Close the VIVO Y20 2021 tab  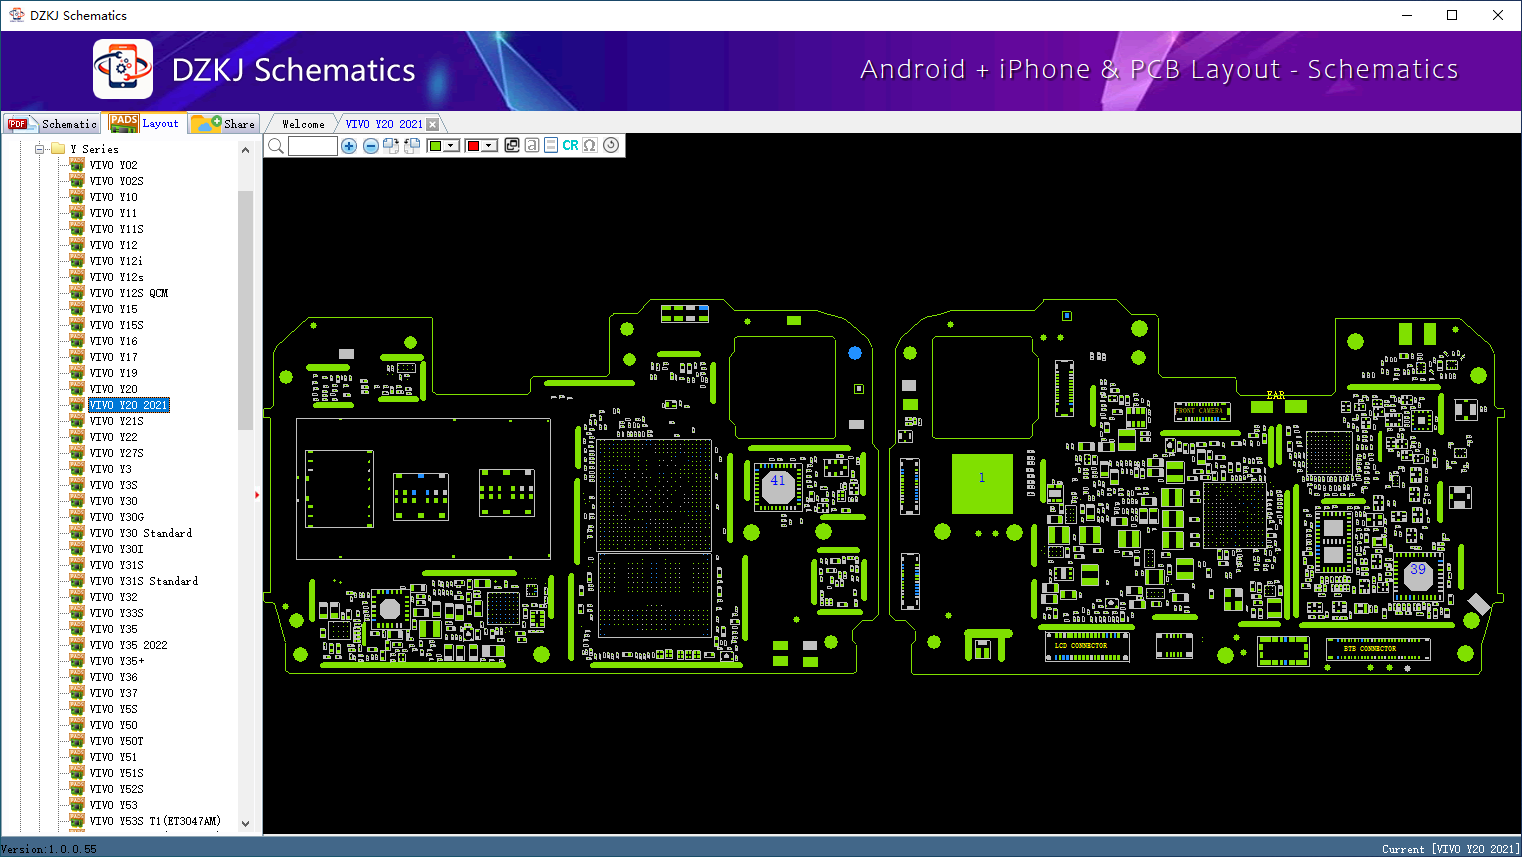pos(432,124)
